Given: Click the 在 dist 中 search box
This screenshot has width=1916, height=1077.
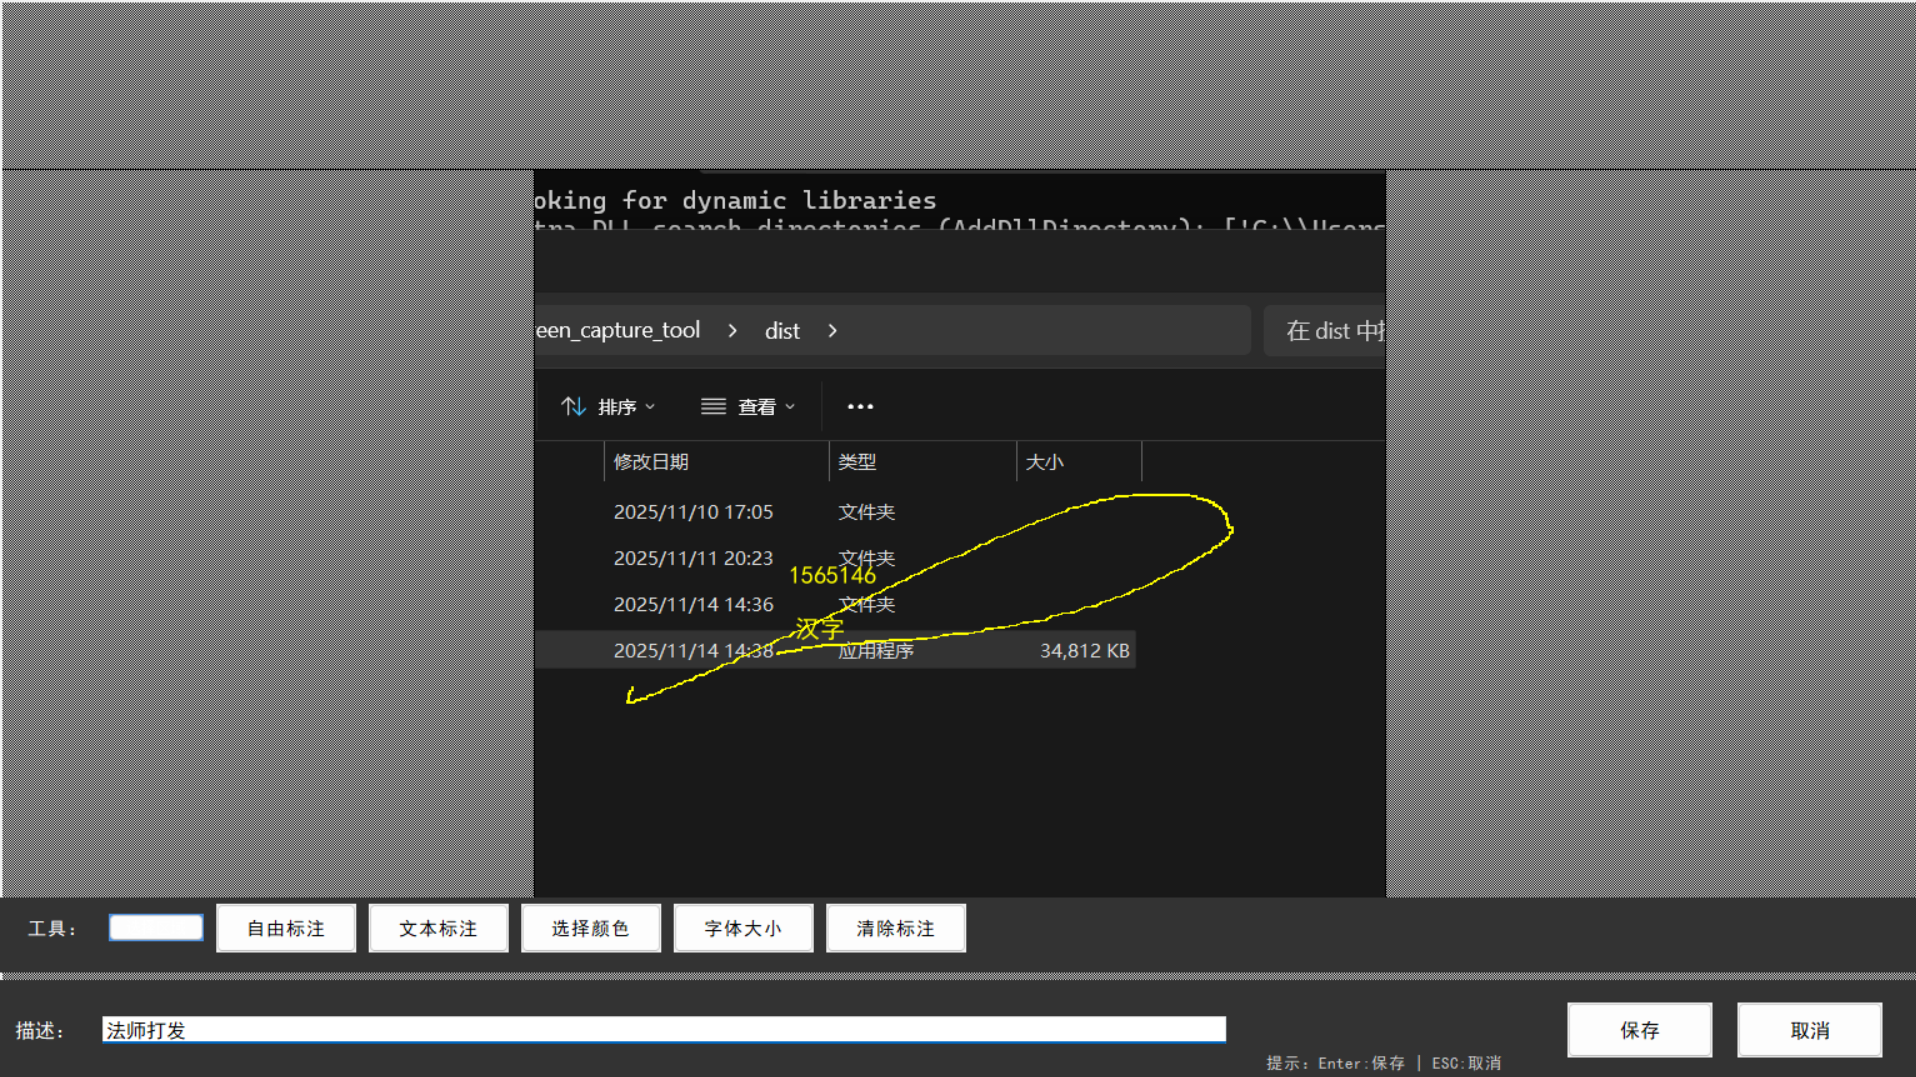Looking at the screenshot, I should 1325,331.
